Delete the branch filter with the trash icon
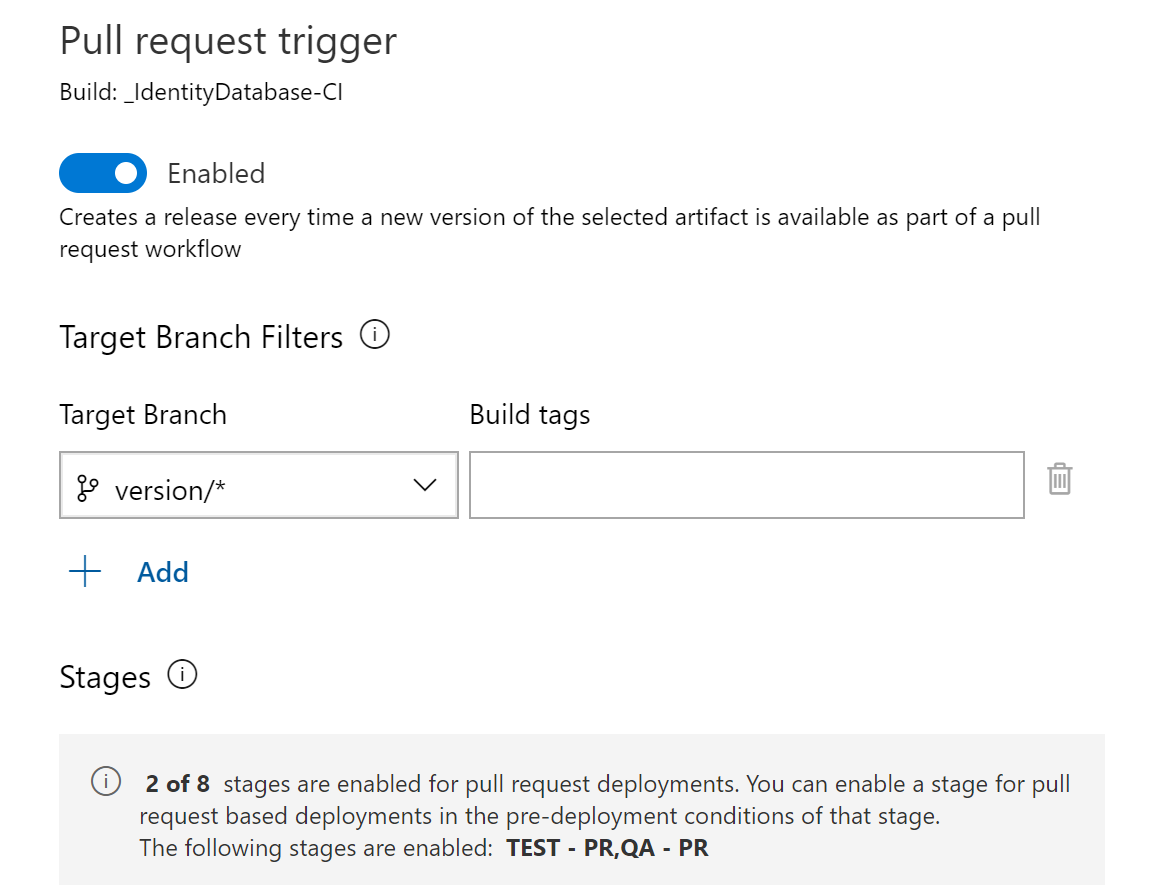 [x=1059, y=480]
